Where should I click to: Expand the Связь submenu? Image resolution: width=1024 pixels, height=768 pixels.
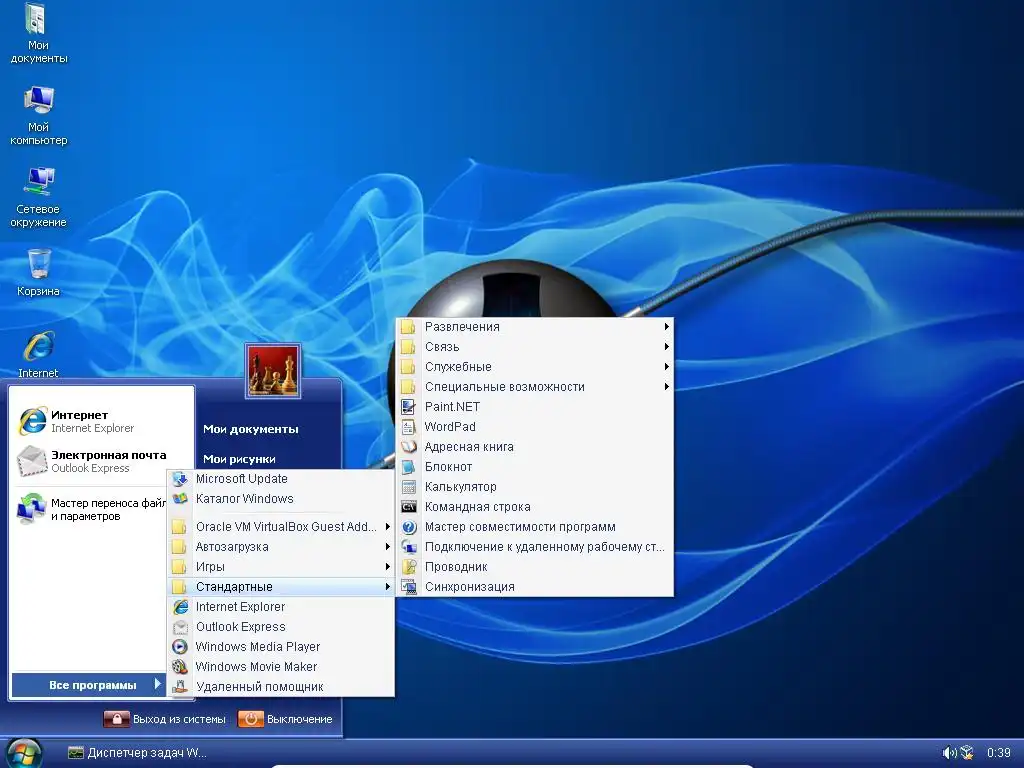tap(535, 347)
